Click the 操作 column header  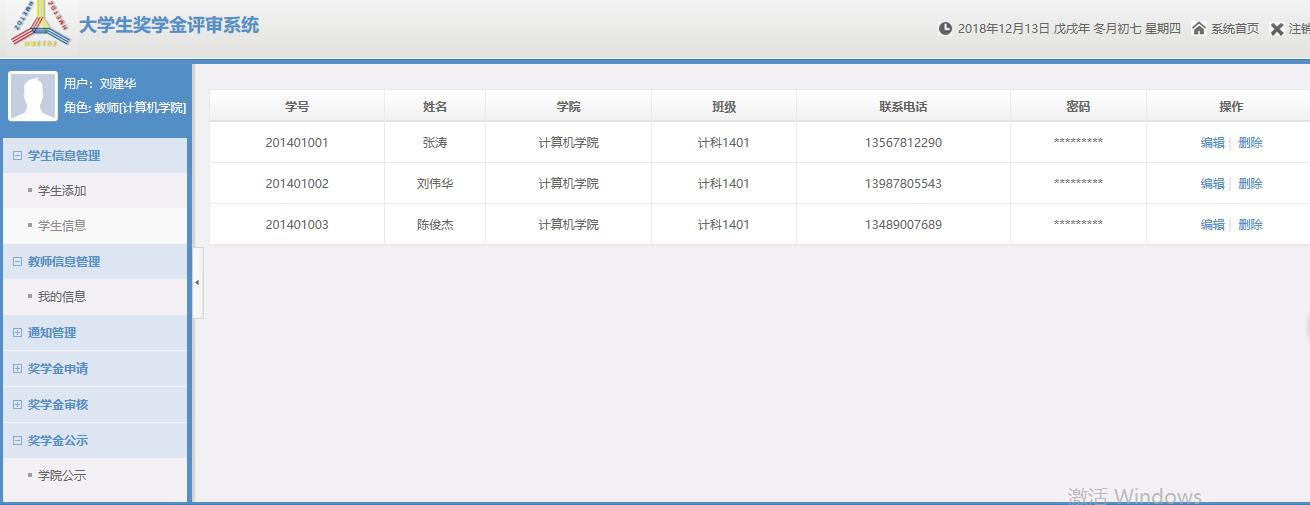[1231, 106]
